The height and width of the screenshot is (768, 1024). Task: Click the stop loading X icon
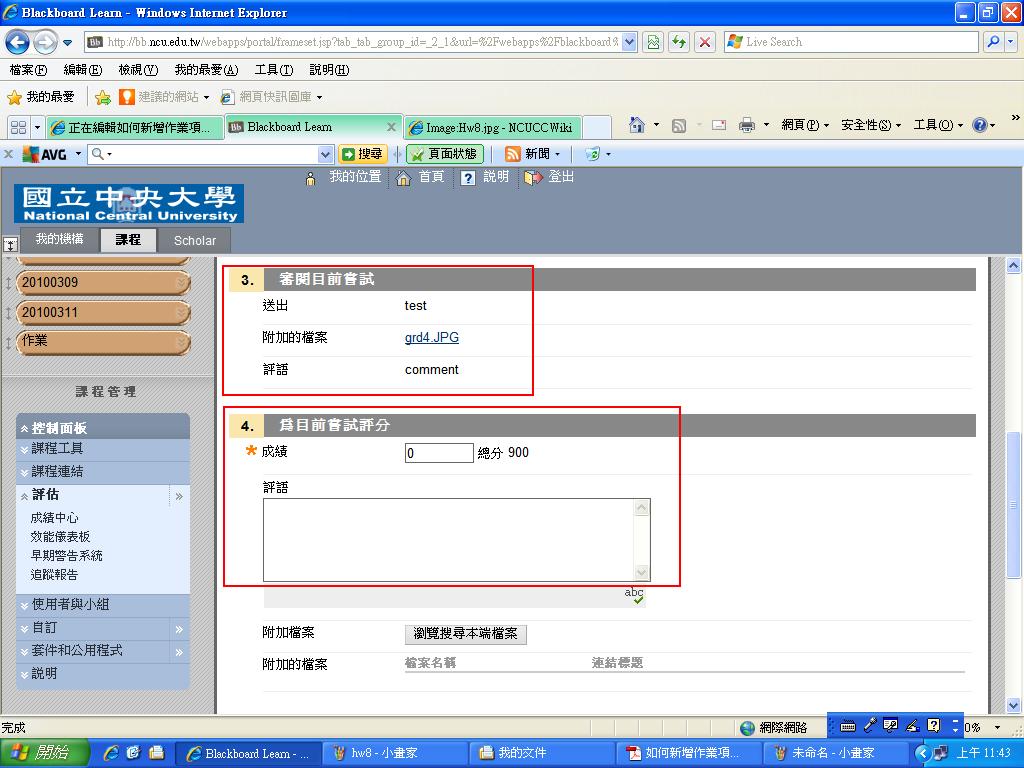click(705, 42)
